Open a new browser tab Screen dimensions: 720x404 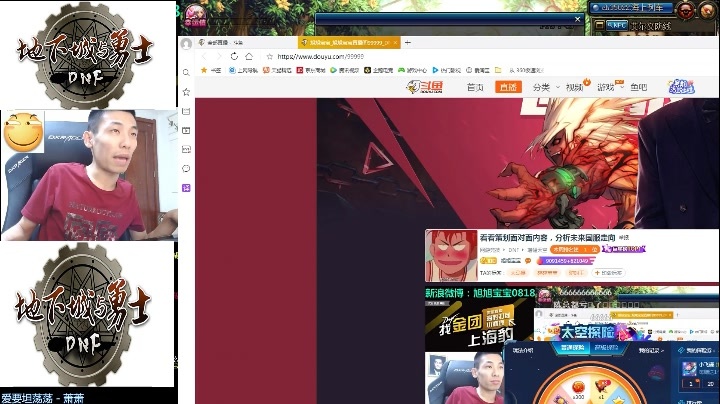407,42
